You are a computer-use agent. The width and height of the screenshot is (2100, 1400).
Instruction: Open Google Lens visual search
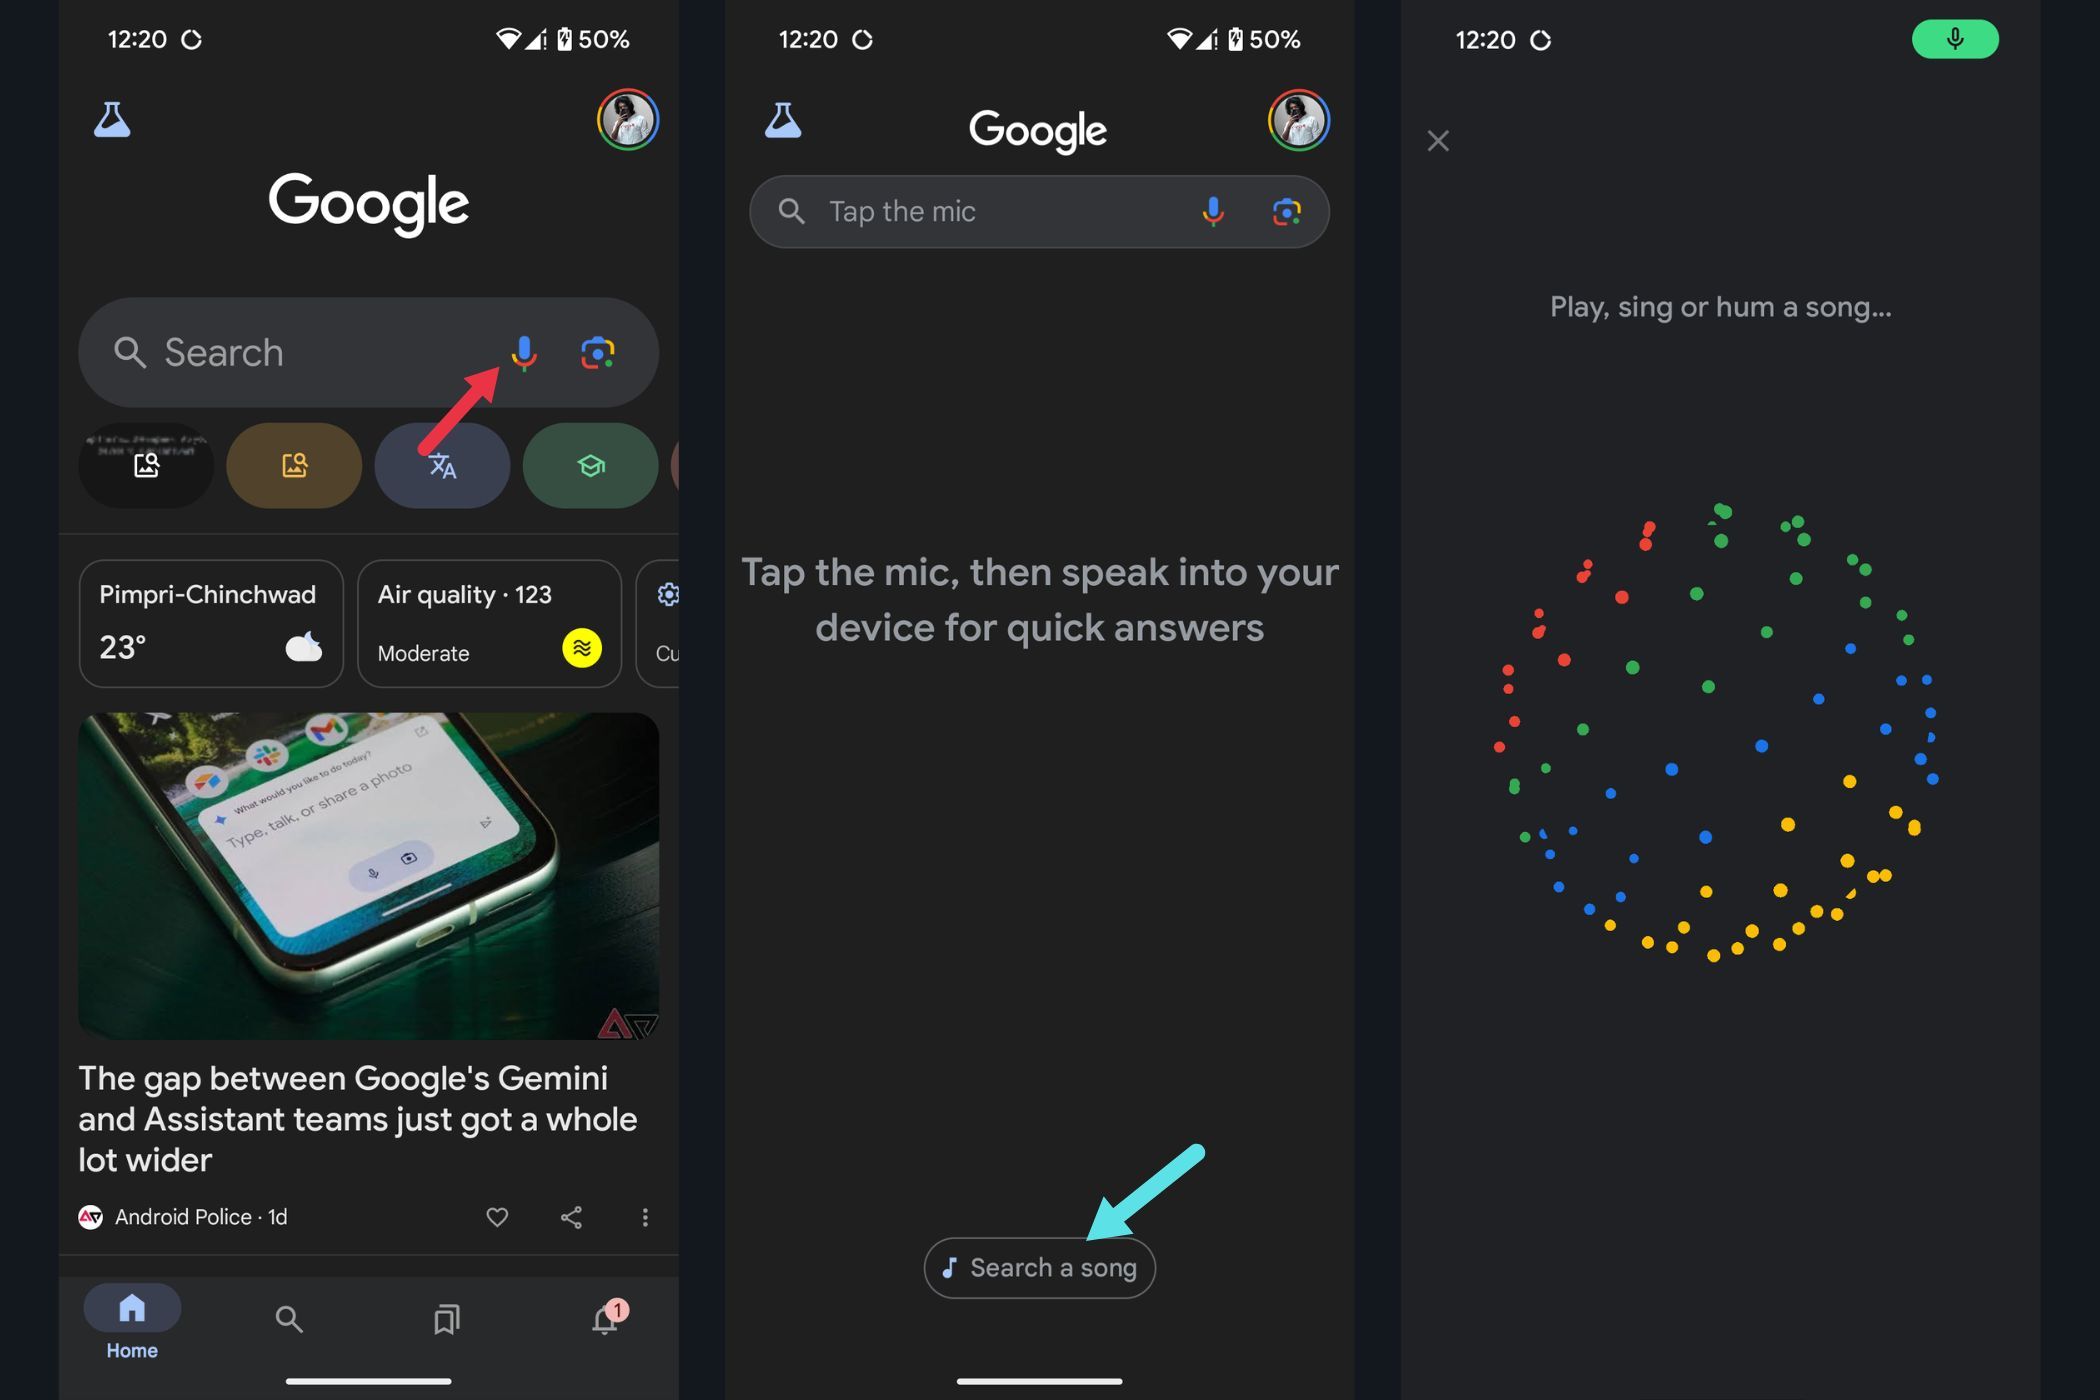click(x=598, y=348)
